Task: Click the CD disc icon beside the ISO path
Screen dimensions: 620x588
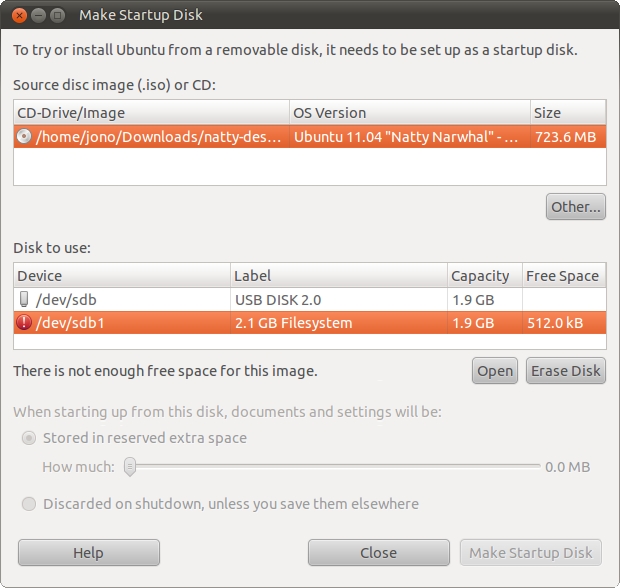Action: pyautogui.click(x=25, y=137)
